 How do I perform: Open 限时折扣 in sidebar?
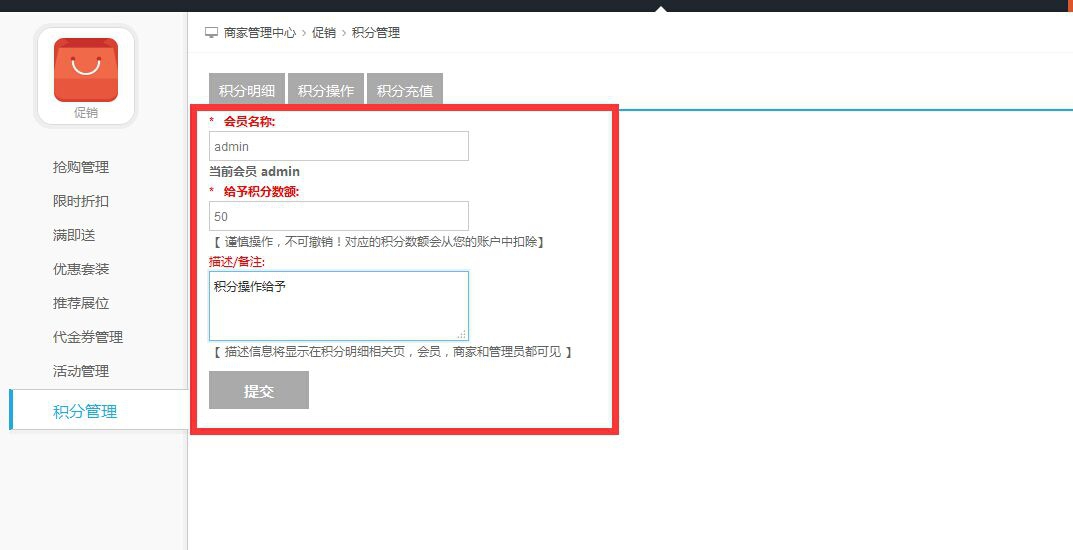pyautogui.click(x=81, y=201)
